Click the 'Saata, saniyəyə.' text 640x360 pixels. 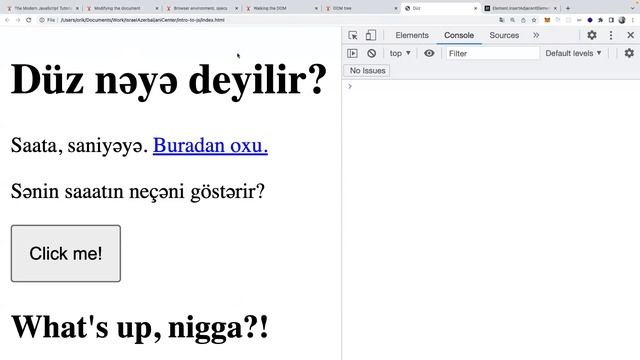coord(79,146)
